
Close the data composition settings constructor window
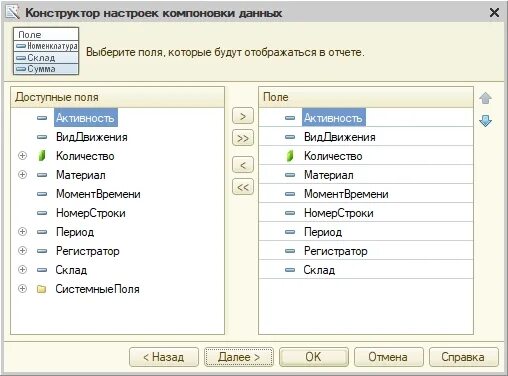pyautogui.click(x=494, y=13)
